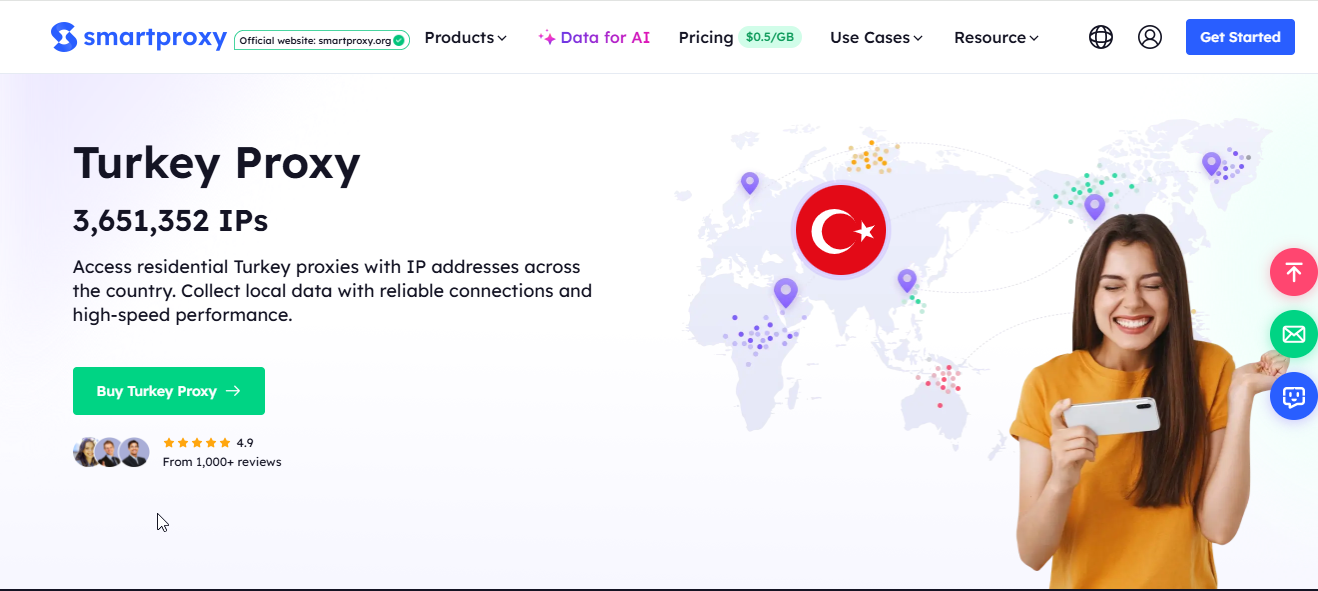Click the Buy Turkey Proxy button
The height and width of the screenshot is (591, 1318).
pos(169,391)
